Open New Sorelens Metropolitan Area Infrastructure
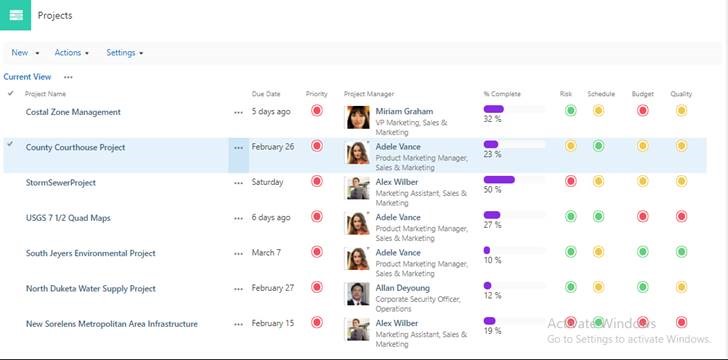Screen dimensions: 728x360 click(x=112, y=324)
